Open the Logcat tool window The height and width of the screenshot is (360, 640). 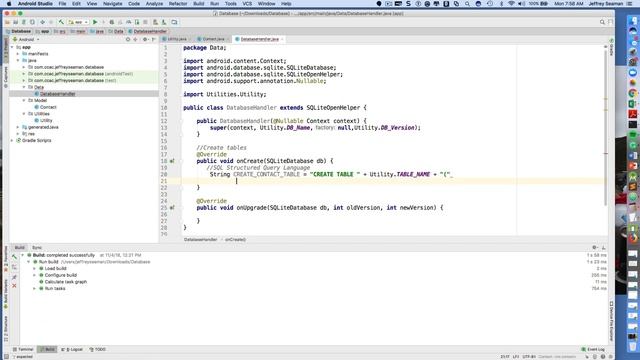click(72, 349)
